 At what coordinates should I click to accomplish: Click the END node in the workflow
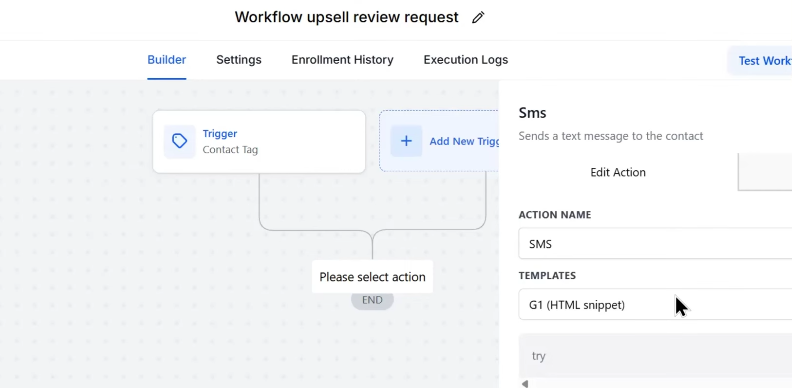tap(372, 300)
